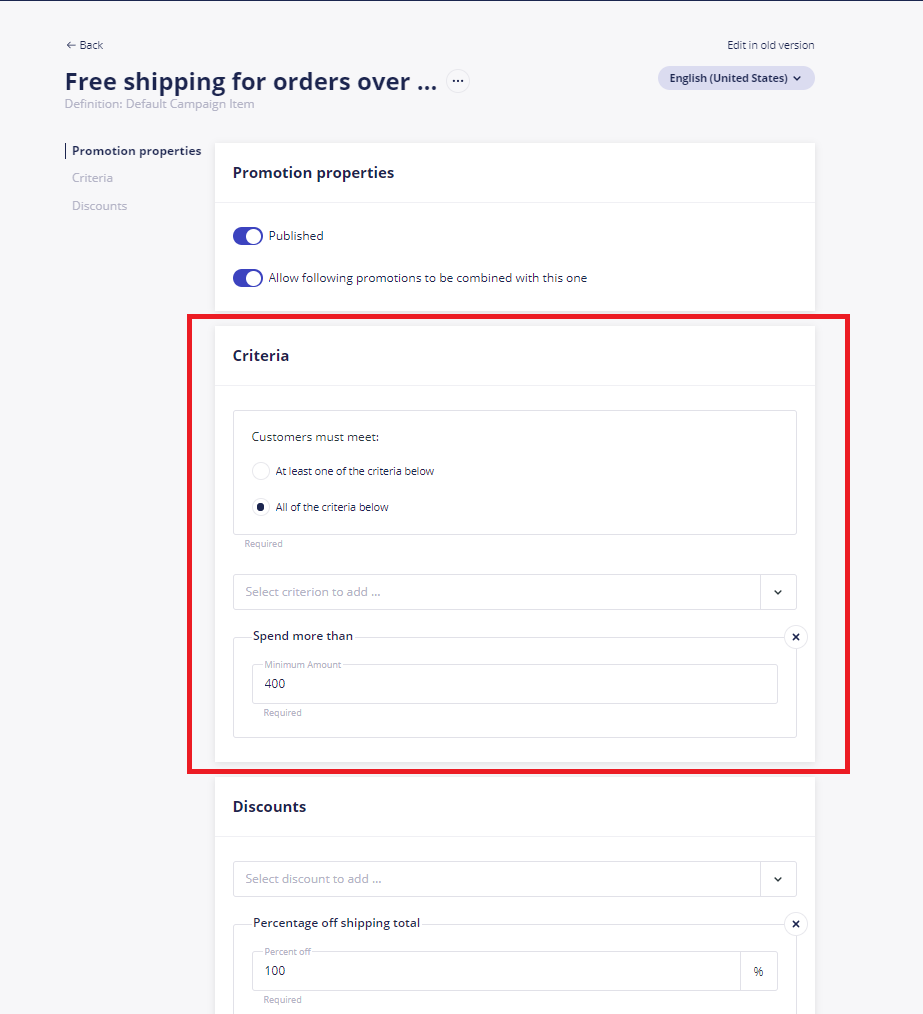923x1014 pixels.
Task: Open the three-dot options menu beside the title
Action: click(x=458, y=81)
